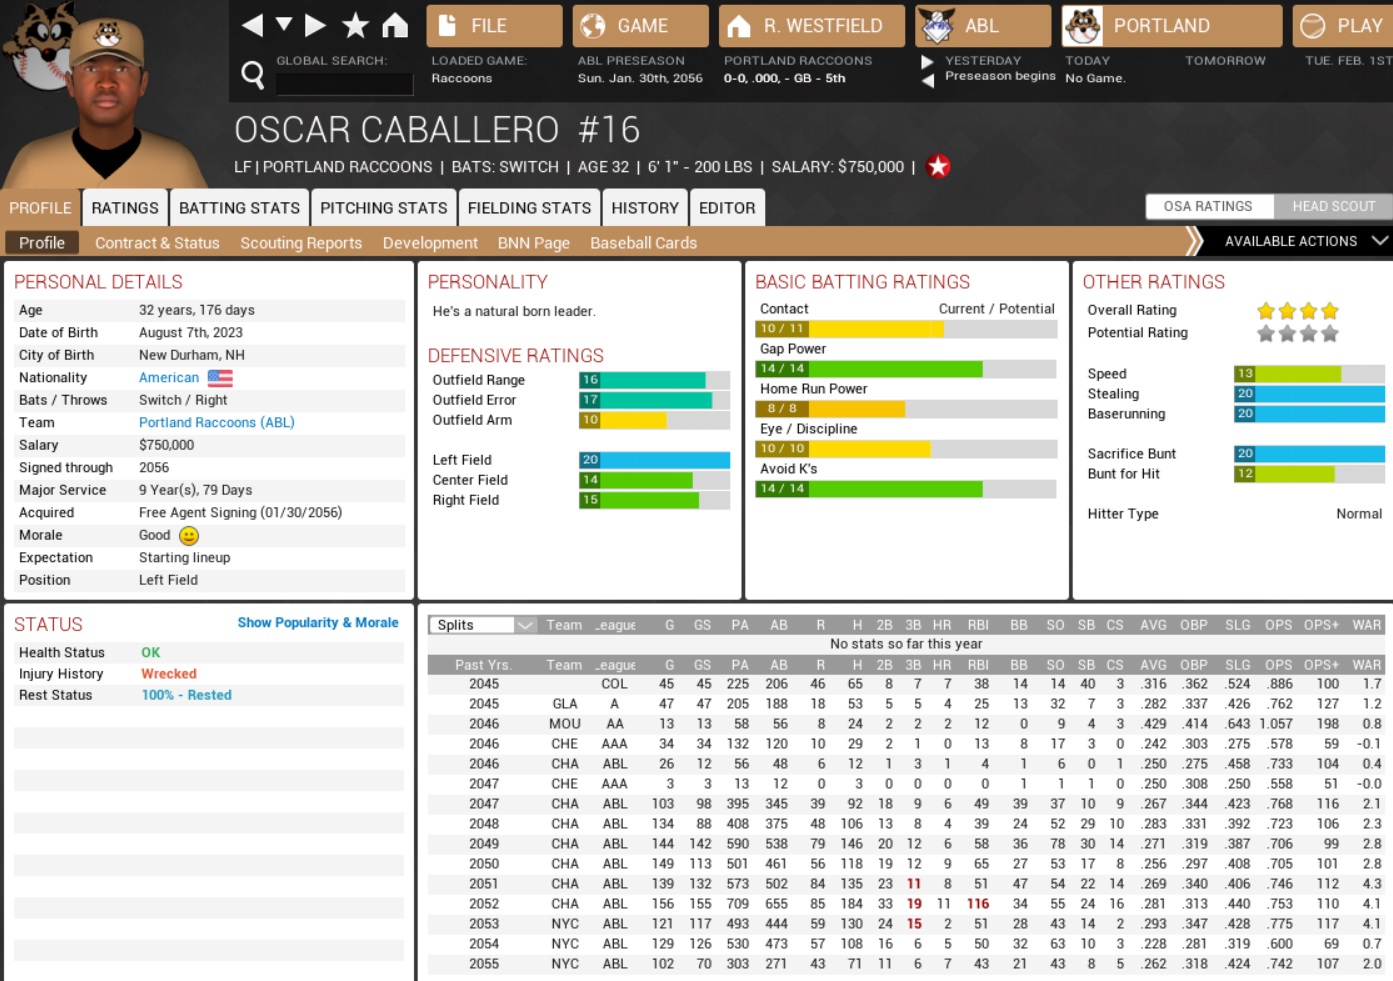
Task: Go to the home screen icon
Action: (395, 25)
